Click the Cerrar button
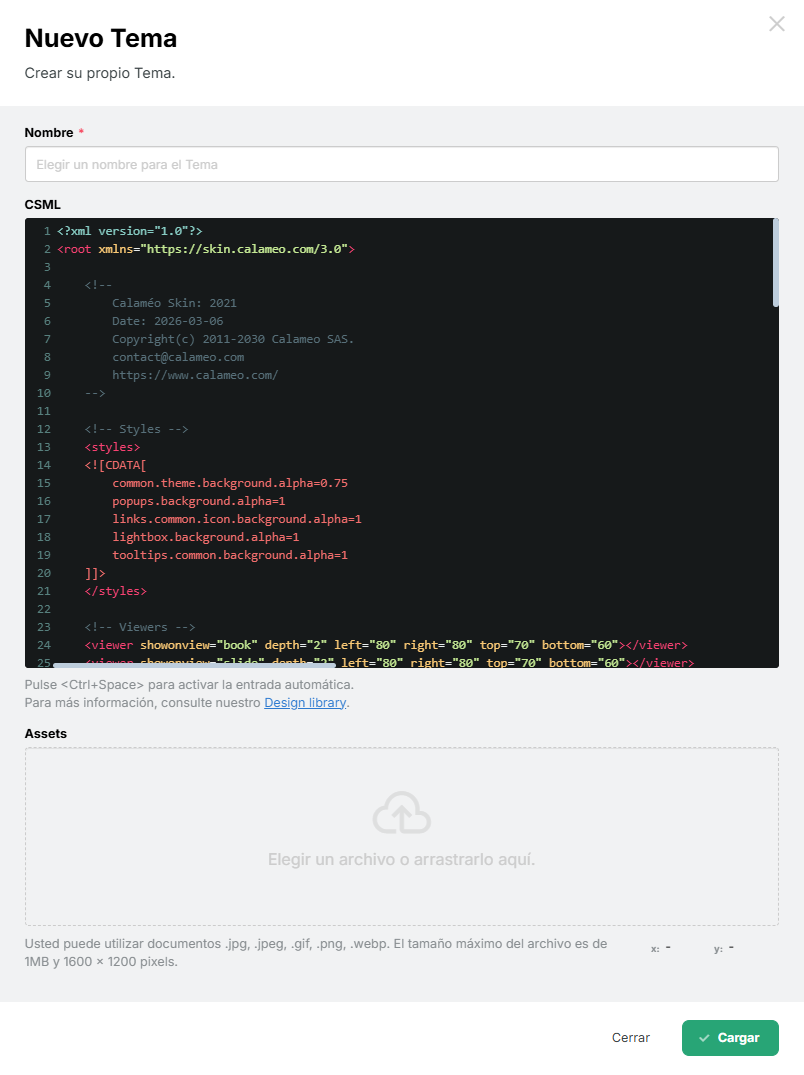The width and height of the screenshot is (804, 1075). click(x=631, y=1038)
